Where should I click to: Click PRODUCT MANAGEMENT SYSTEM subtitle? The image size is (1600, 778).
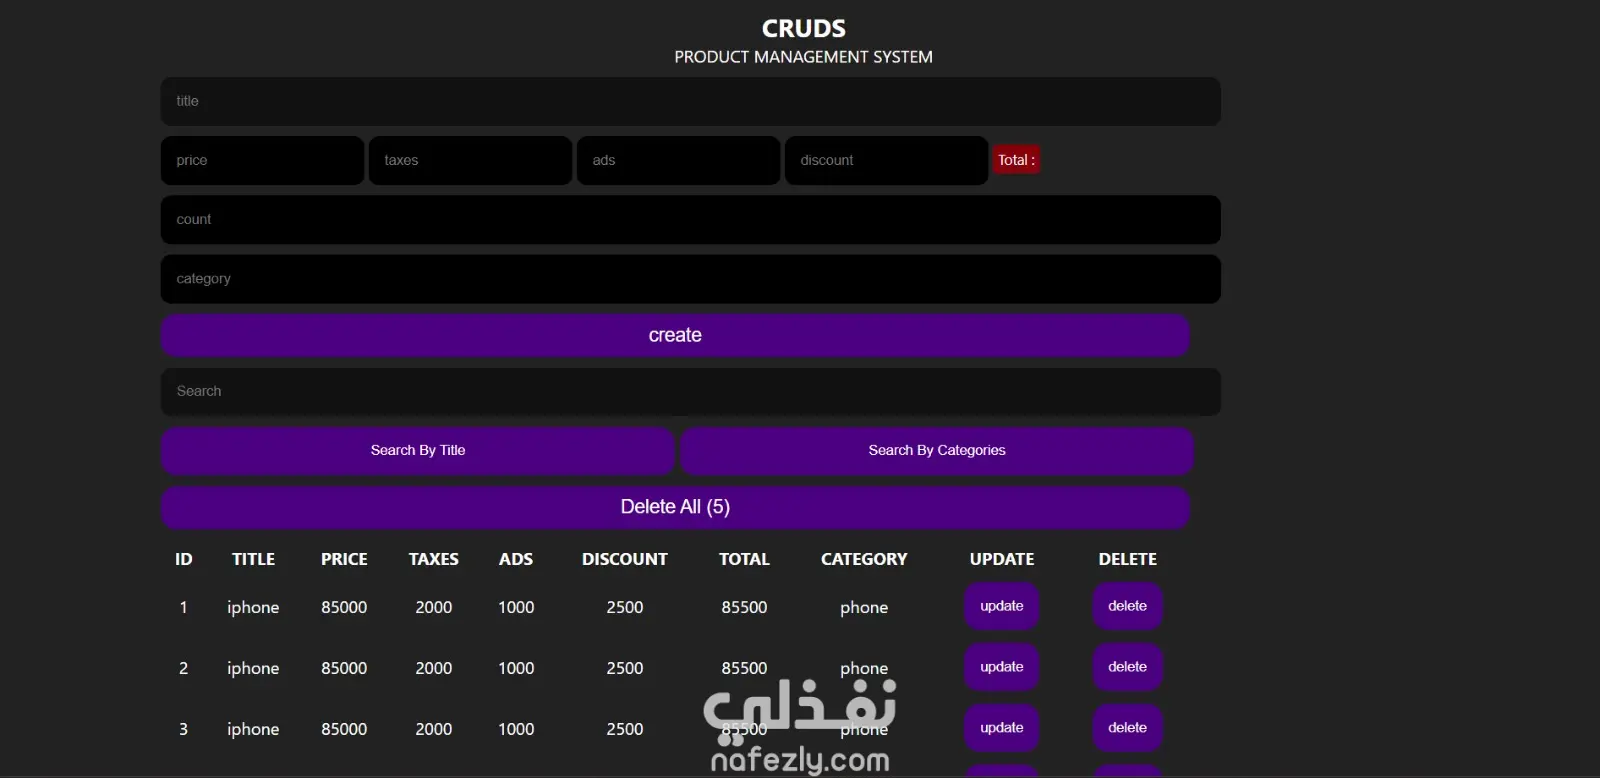[x=803, y=57]
